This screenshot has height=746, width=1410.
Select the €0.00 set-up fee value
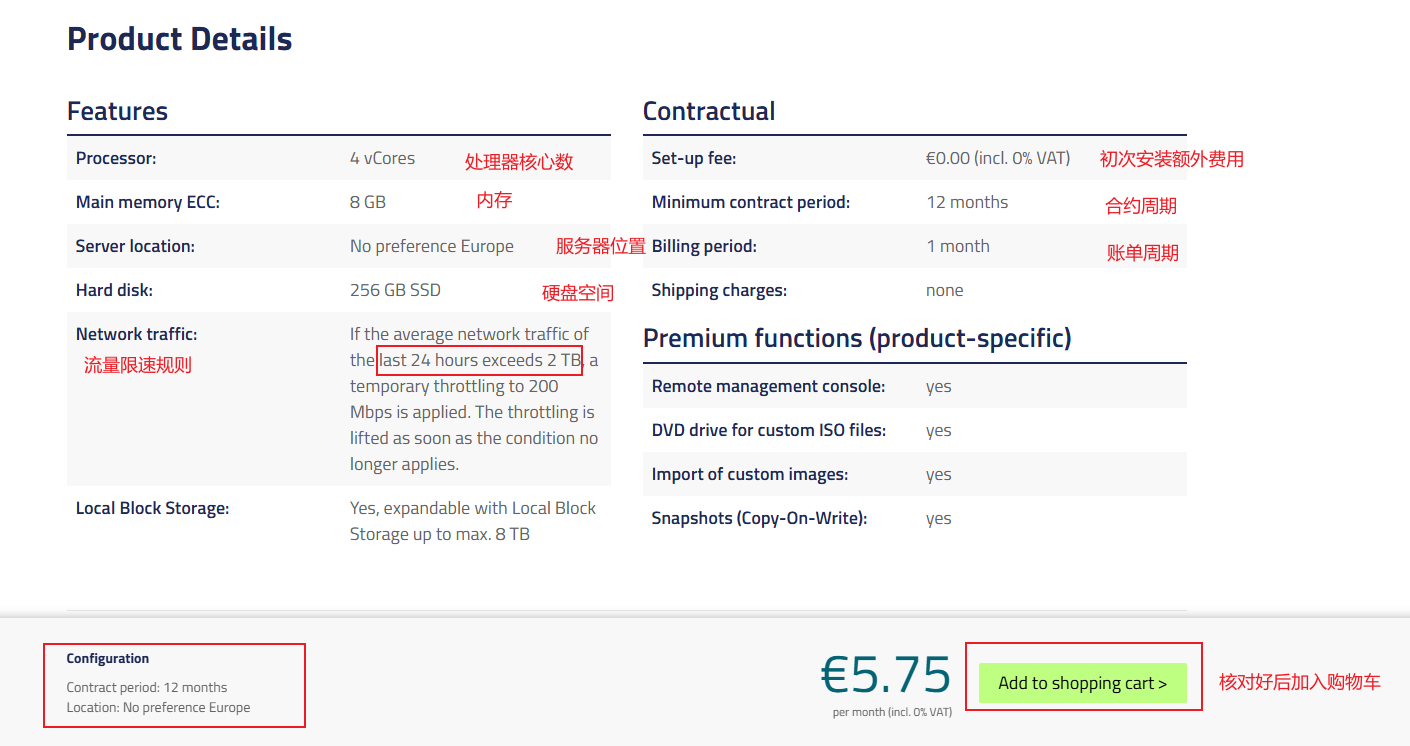(x=997, y=158)
